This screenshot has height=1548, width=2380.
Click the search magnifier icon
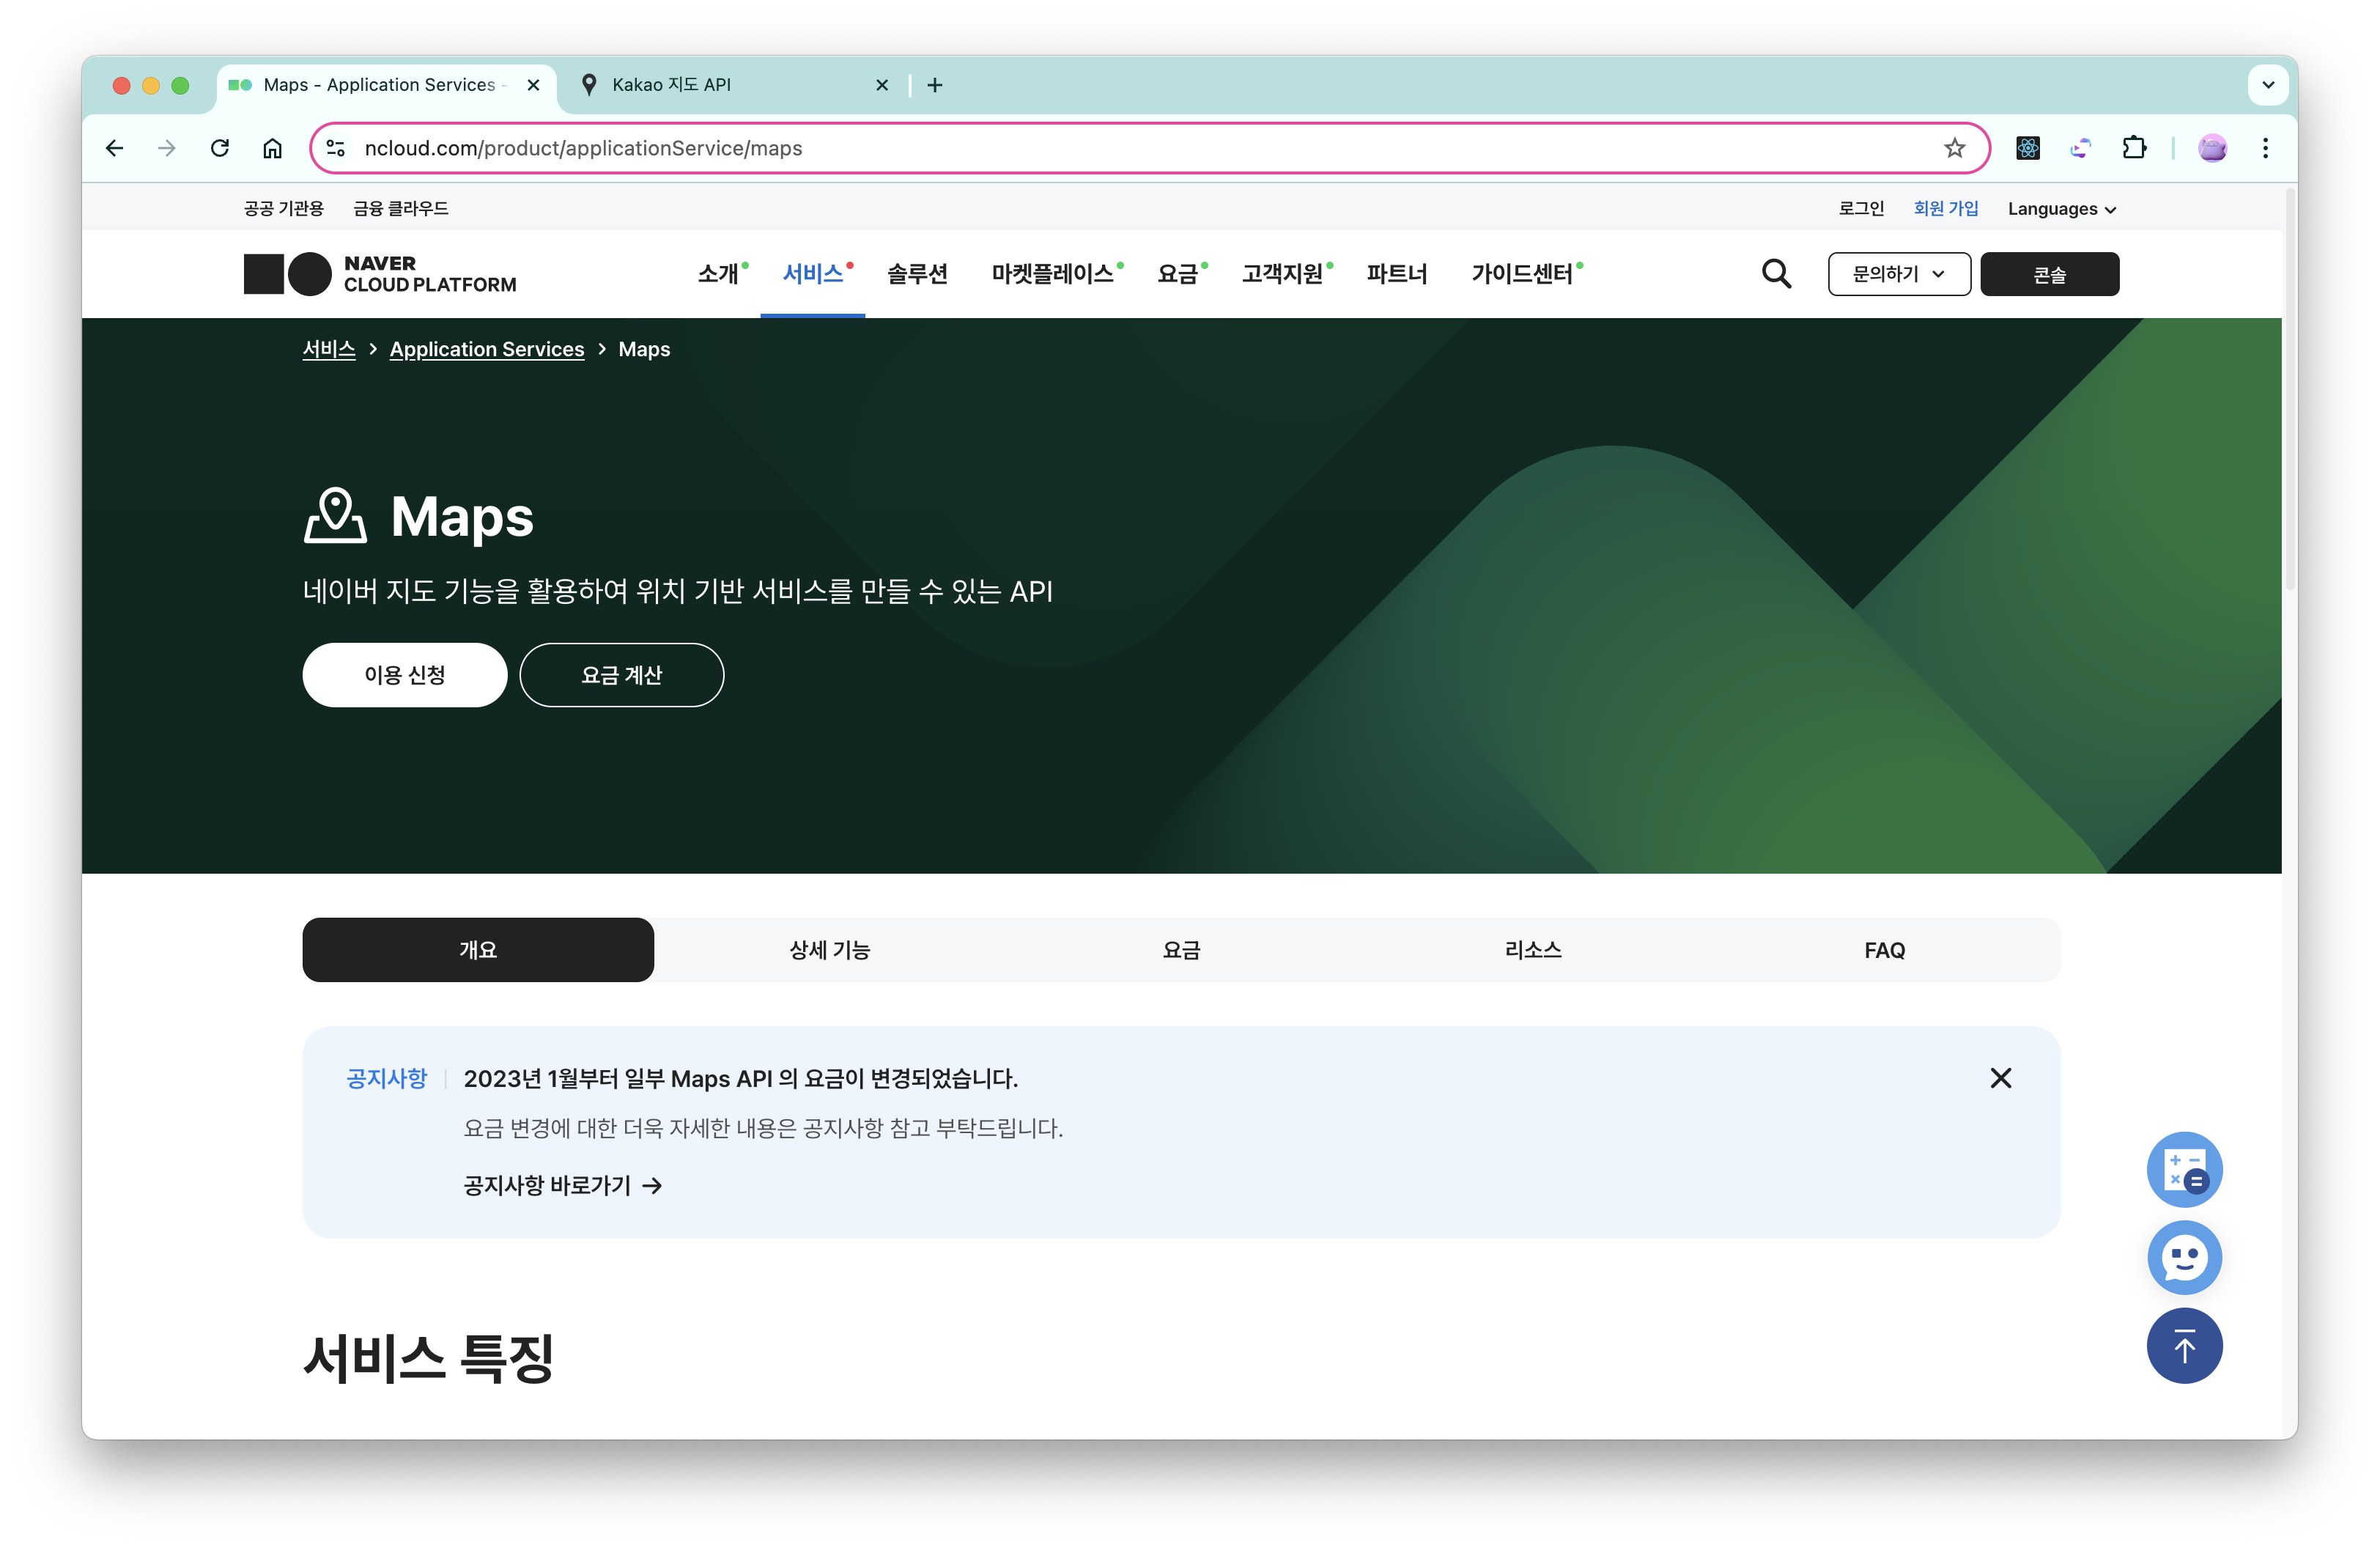tap(1776, 273)
